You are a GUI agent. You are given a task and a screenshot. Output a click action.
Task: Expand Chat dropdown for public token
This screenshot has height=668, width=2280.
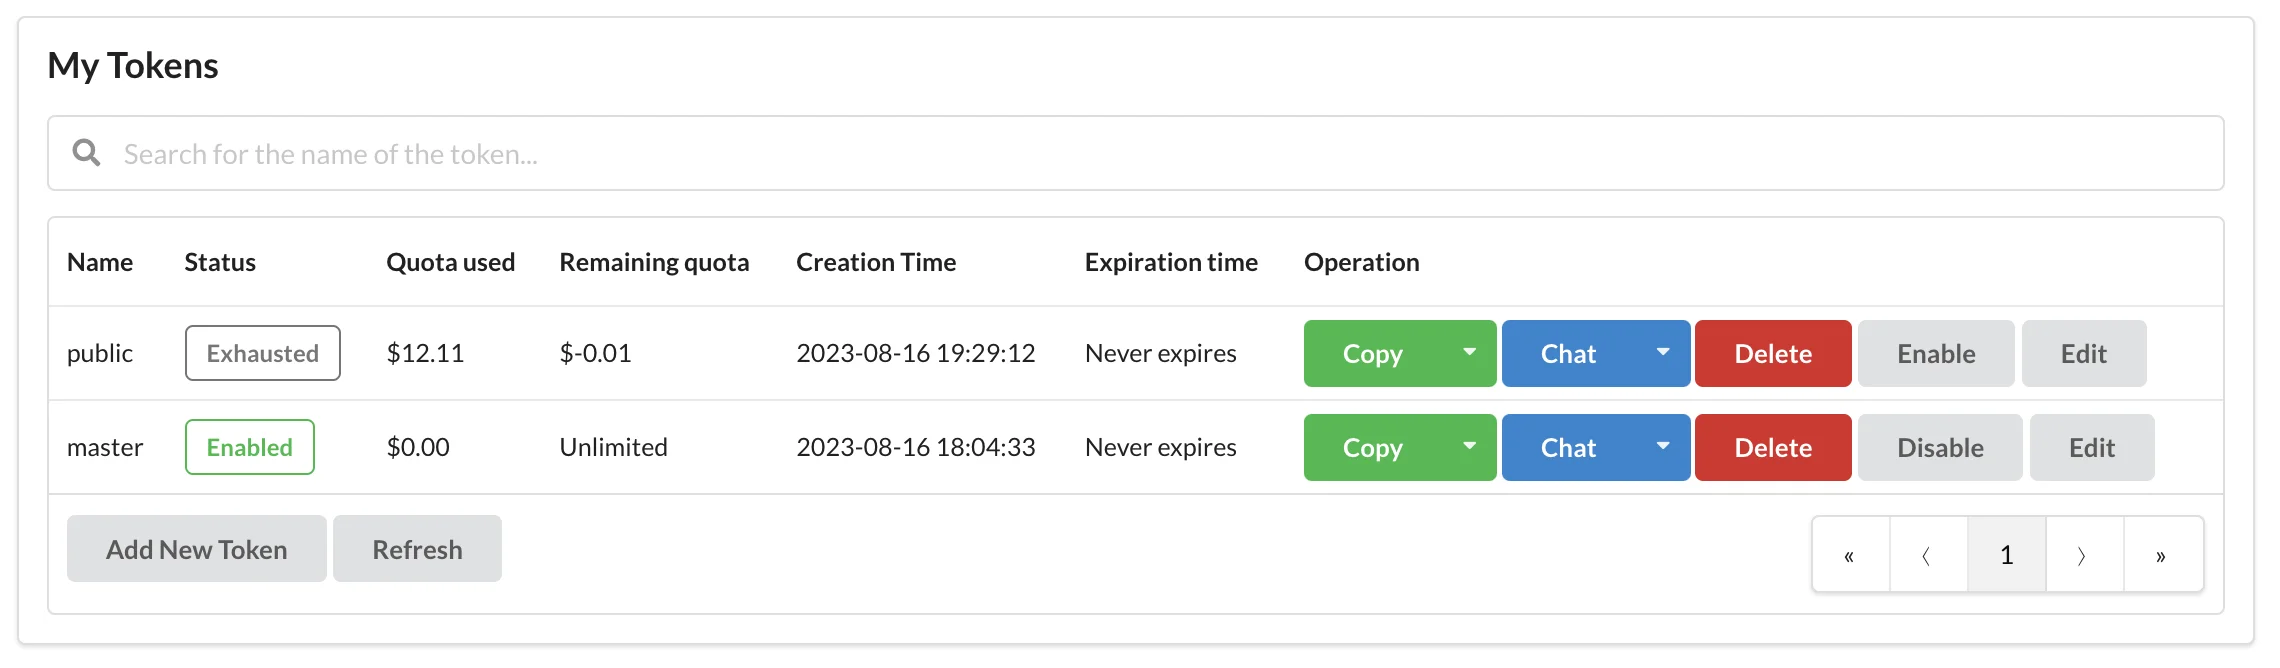click(x=1662, y=353)
